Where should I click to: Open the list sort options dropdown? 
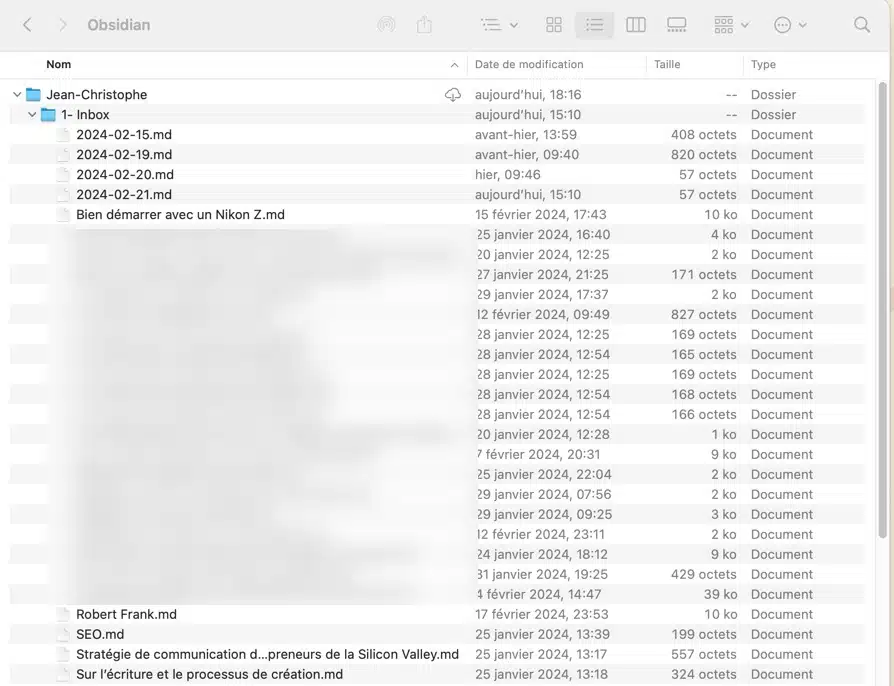pyautogui.click(x=499, y=25)
